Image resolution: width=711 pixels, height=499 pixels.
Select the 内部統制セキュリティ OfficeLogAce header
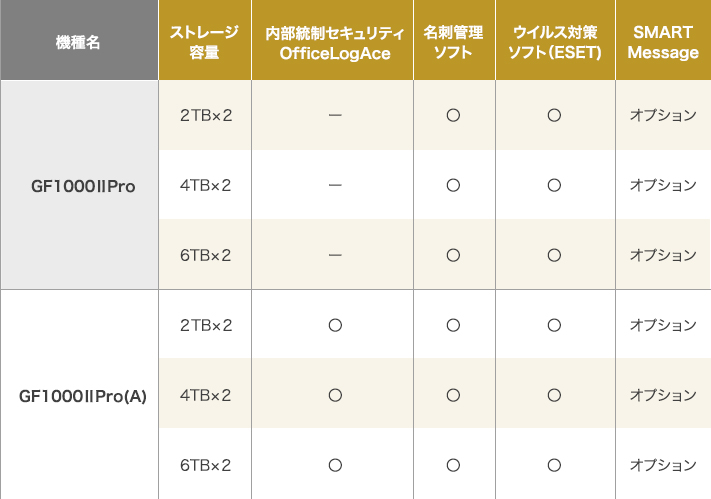click(335, 43)
